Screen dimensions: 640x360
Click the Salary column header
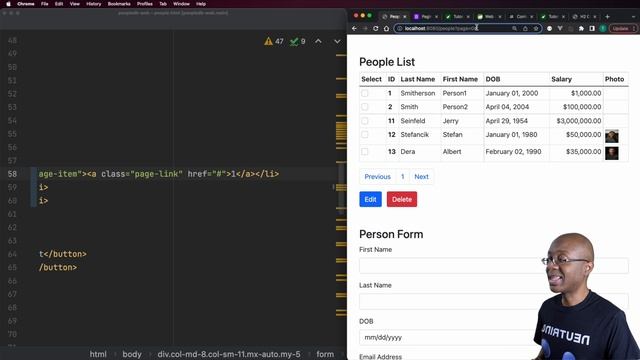(561, 79)
